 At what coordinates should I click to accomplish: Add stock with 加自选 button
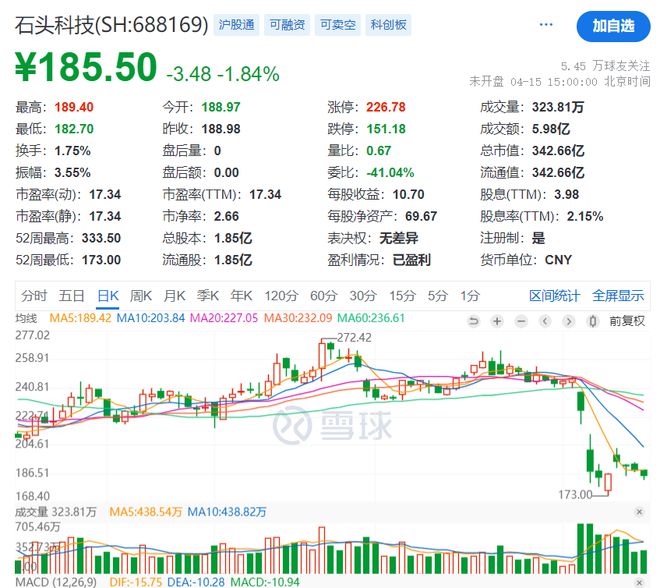pos(613,26)
